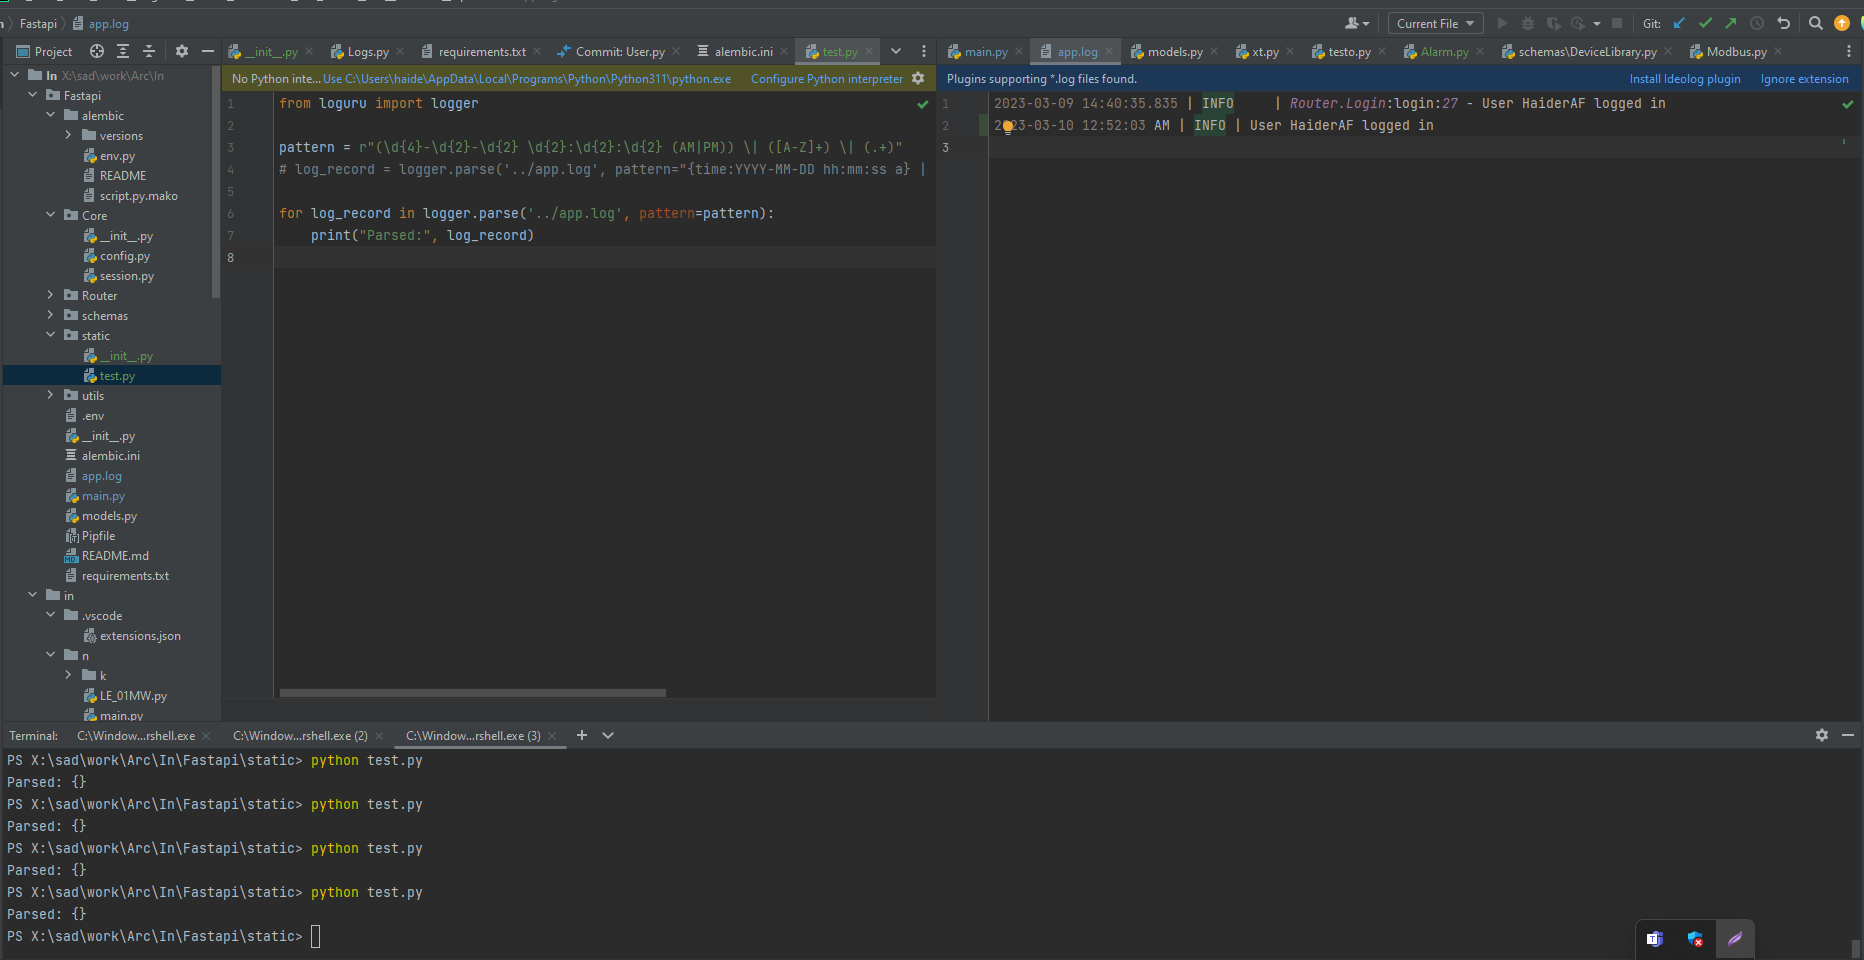Click Git Update Project blue arrow

click(x=1679, y=23)
